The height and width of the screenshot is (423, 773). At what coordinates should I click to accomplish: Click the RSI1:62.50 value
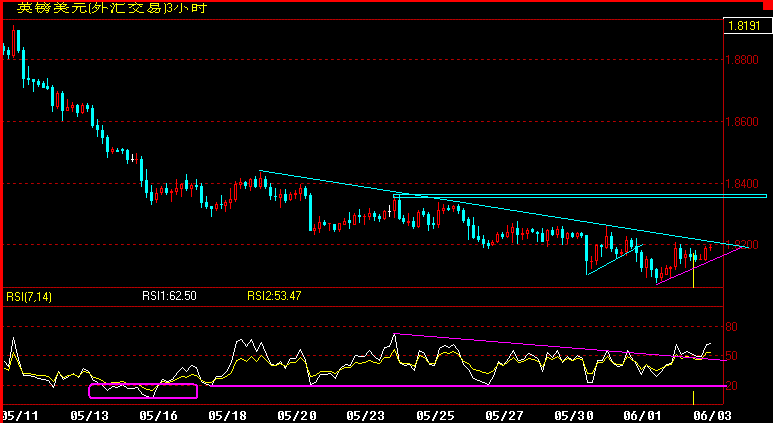(169, 296)
